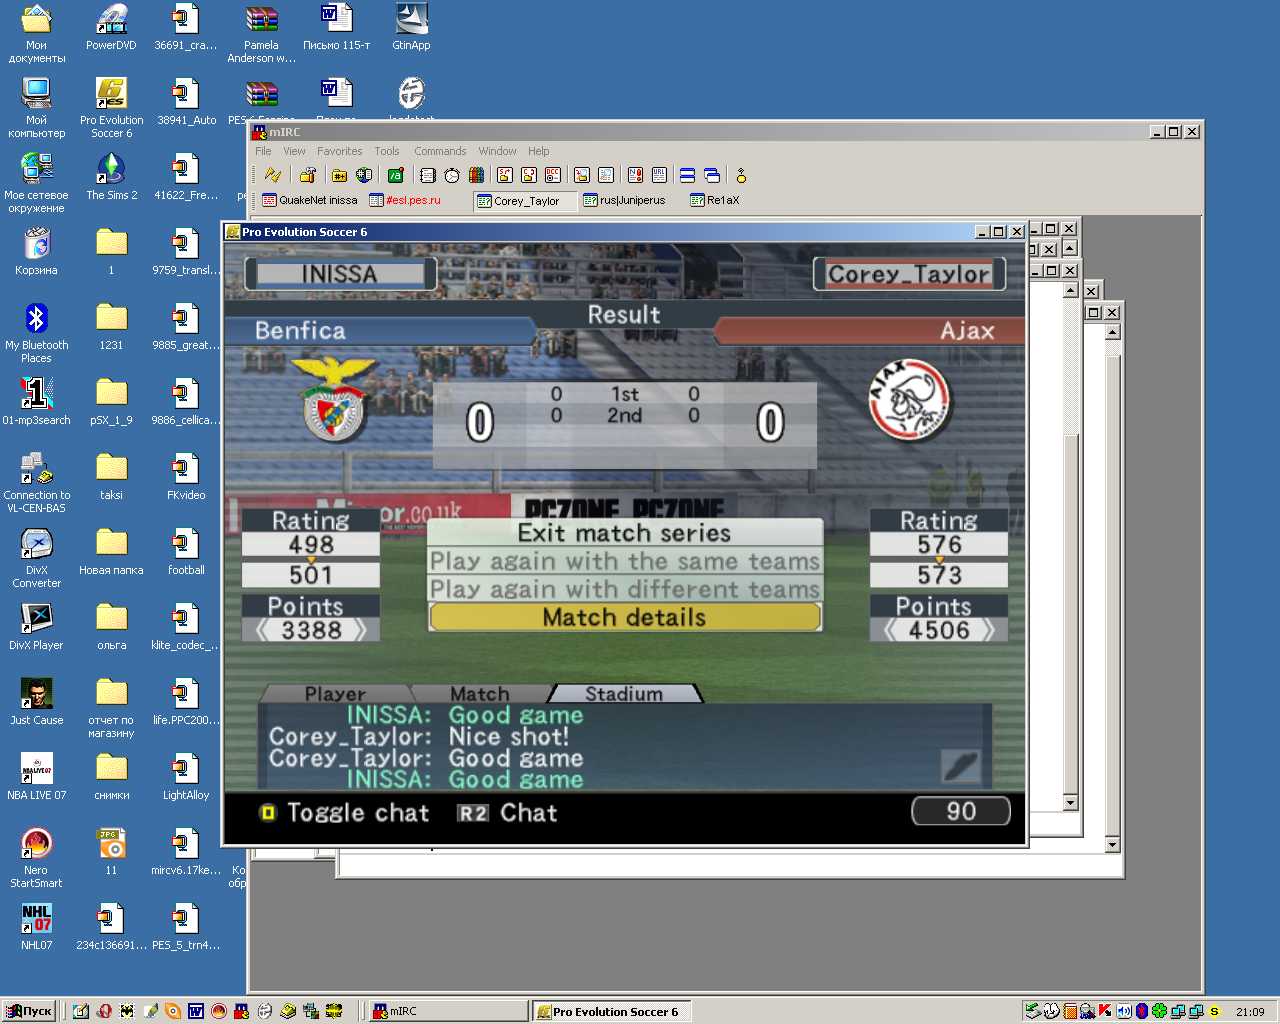
Task: Open Pro Evolution Soccer 6 desktop shortcut
Action: click(x=111, y=108)
